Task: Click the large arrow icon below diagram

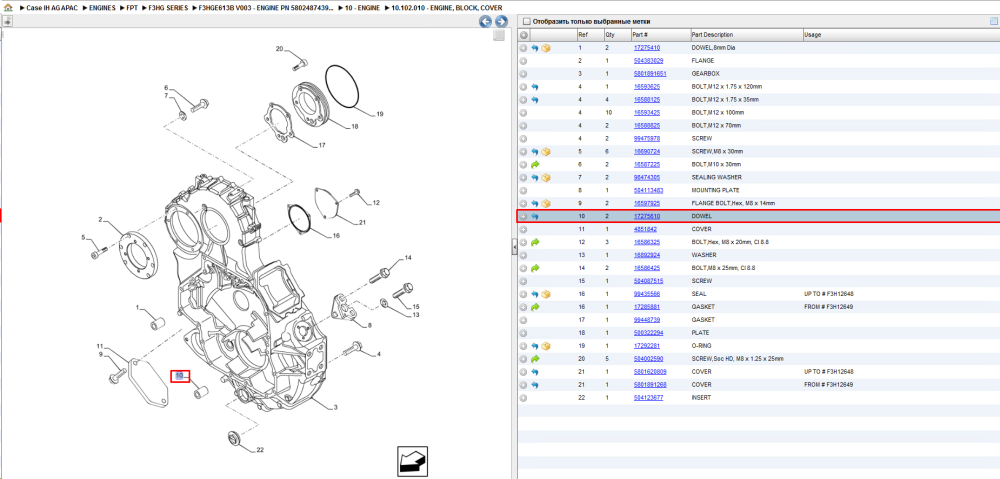Action: (x=412, y=461)
